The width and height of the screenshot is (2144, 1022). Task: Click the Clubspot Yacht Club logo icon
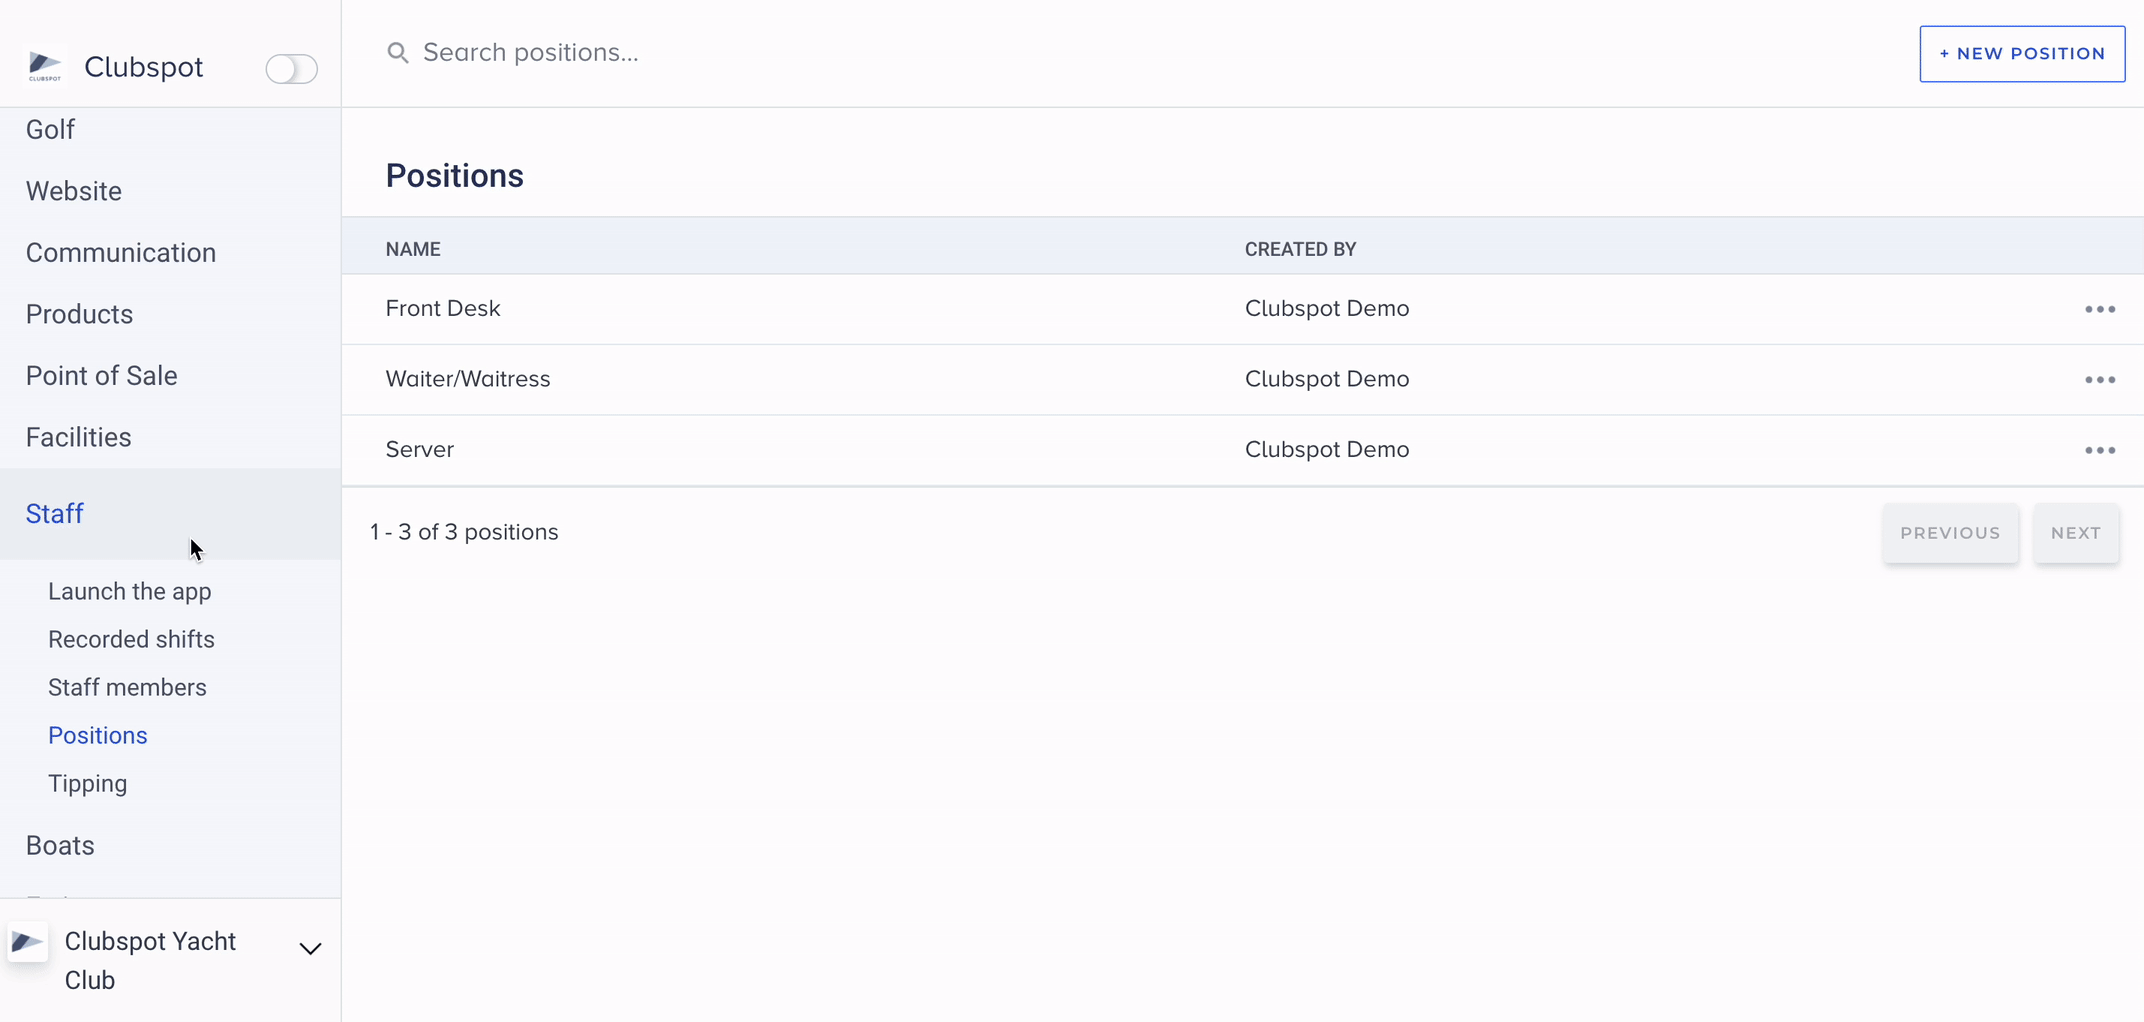28,943
